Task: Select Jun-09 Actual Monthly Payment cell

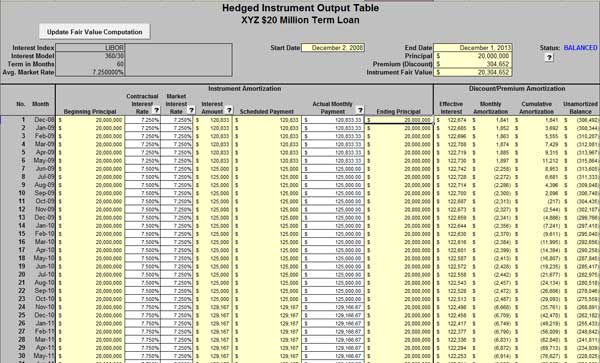Action: click(x=333, y=169)
